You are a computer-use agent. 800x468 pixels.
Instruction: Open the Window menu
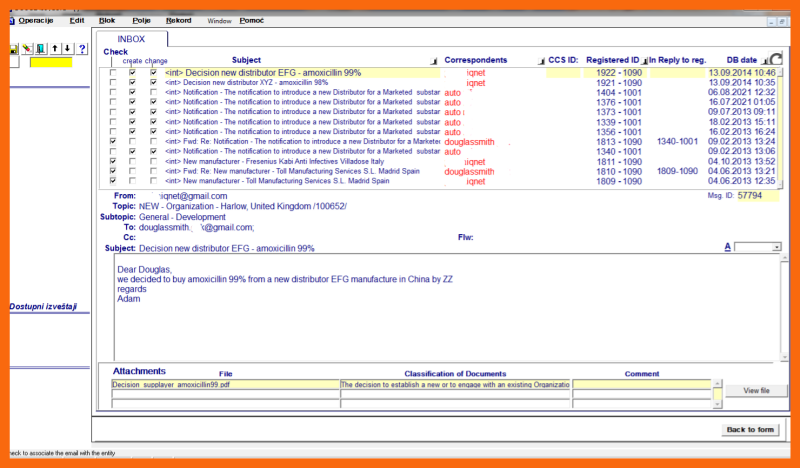tap(219, 21)
